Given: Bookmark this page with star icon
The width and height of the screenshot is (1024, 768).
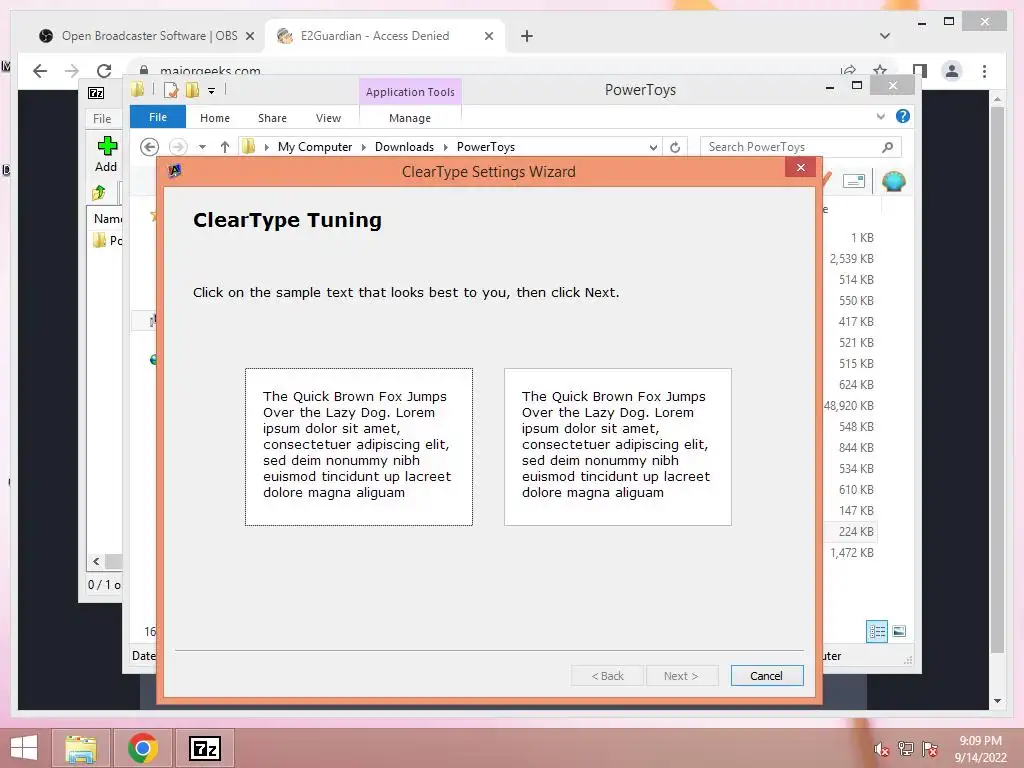Looking at the screenshot, I should tap(880, 70).
